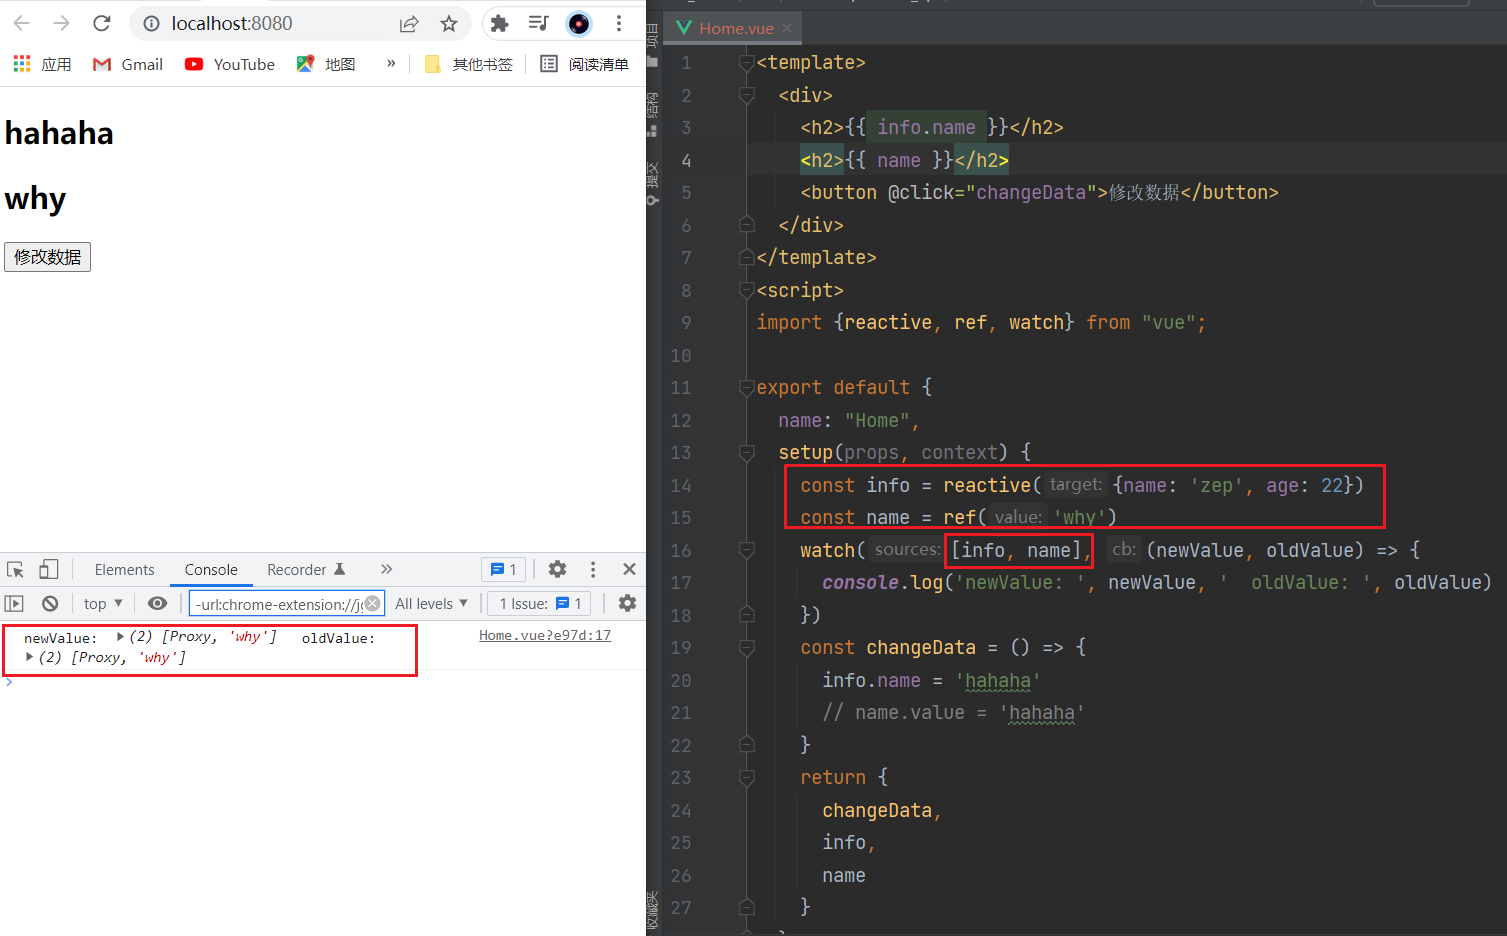This screenshot has width=1507, height=936.
Task: Open the 其他书签 bookmarks folder
Action: click(468, 64)
